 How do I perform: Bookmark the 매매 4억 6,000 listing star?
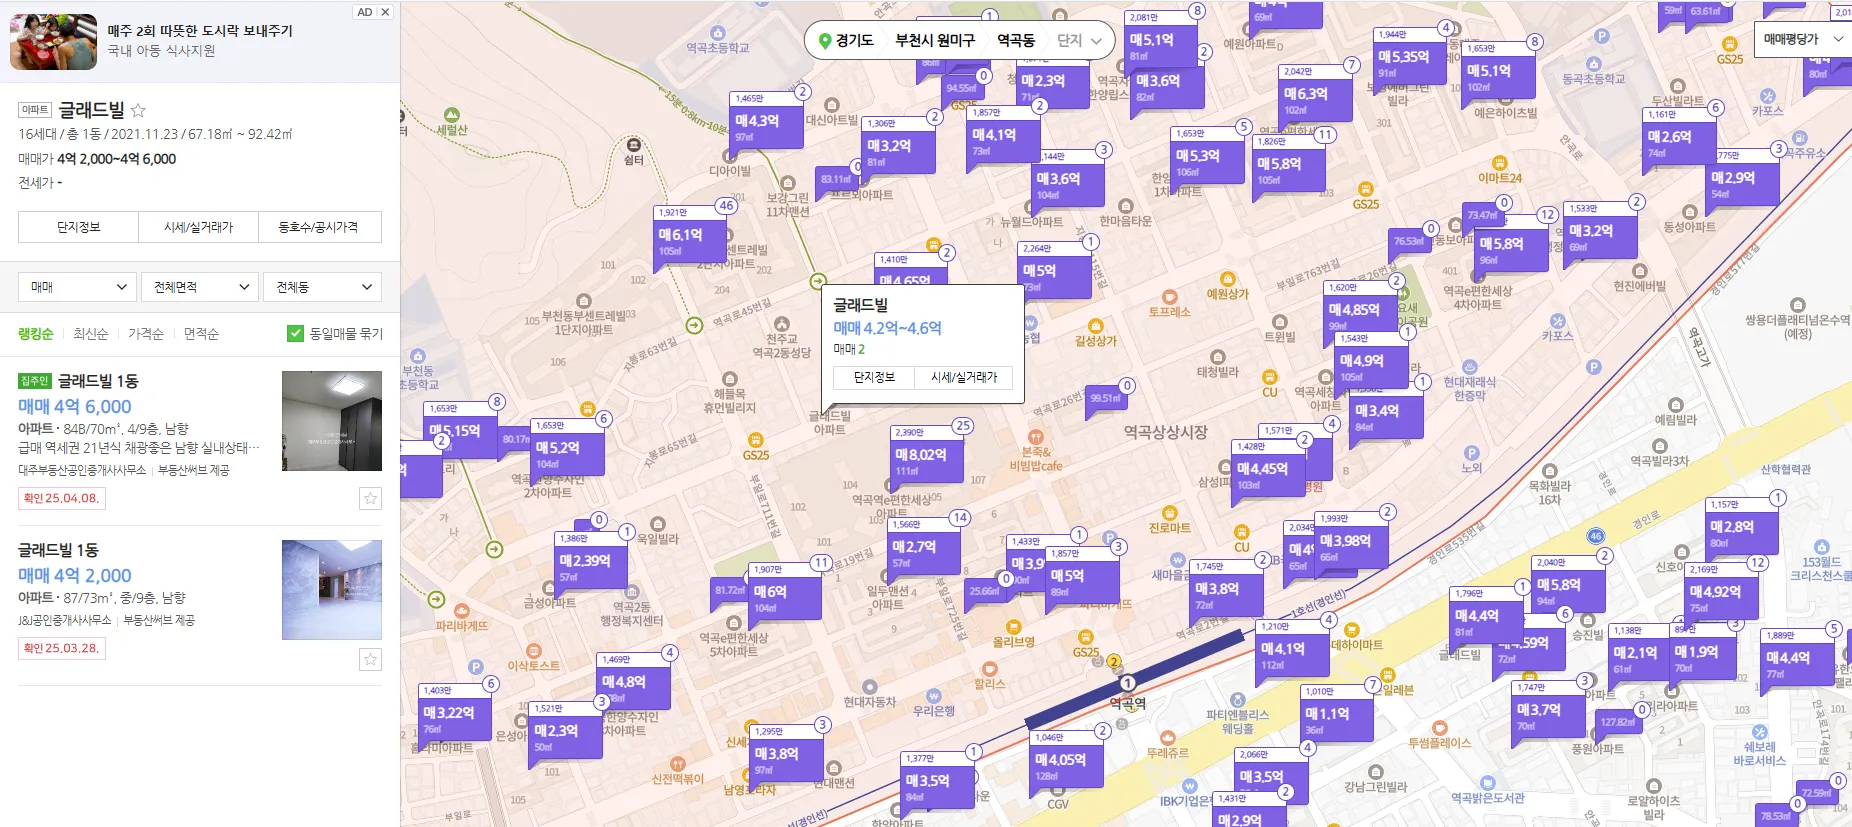click(x=370, y=498)
